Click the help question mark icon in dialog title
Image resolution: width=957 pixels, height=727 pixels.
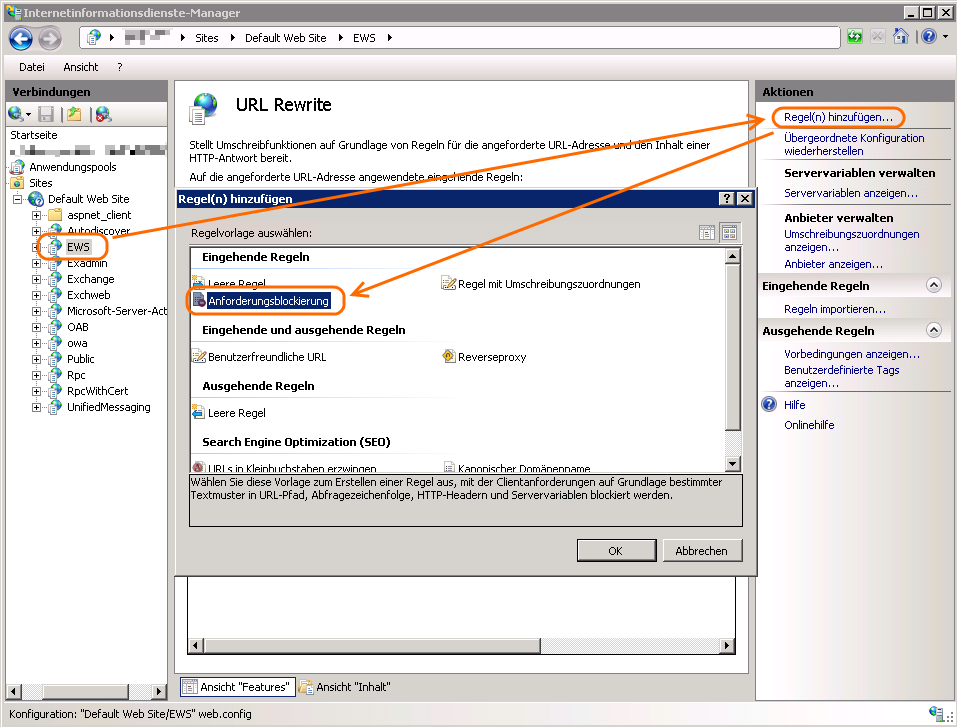(x=727, y=199)
